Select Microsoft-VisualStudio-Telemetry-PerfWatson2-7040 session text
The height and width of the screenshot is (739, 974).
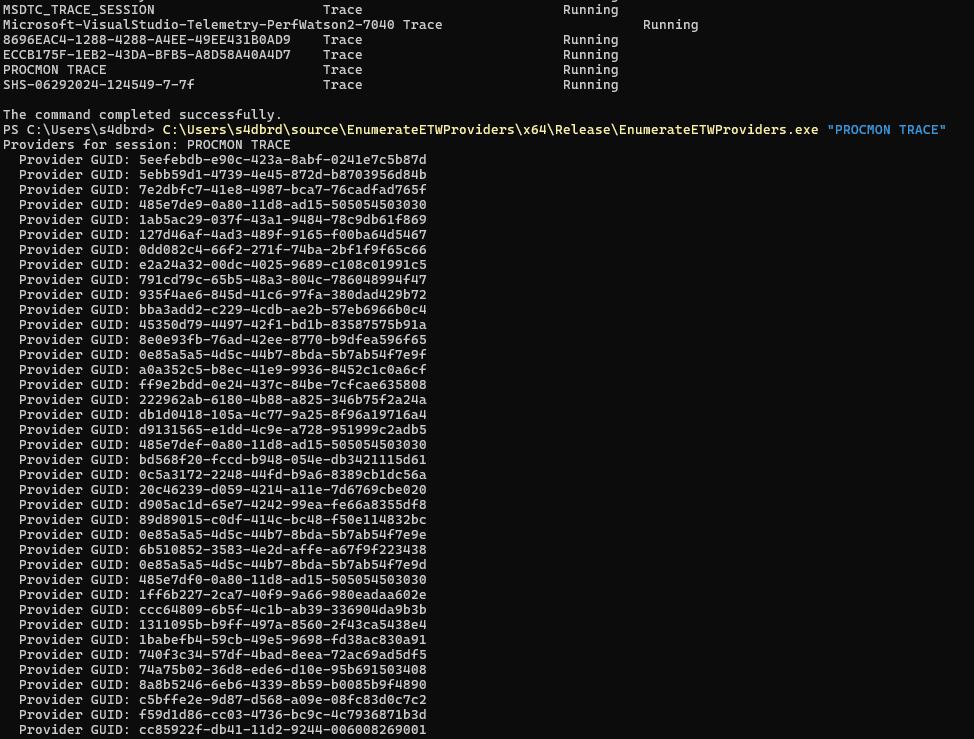click(x=199, y=25)
